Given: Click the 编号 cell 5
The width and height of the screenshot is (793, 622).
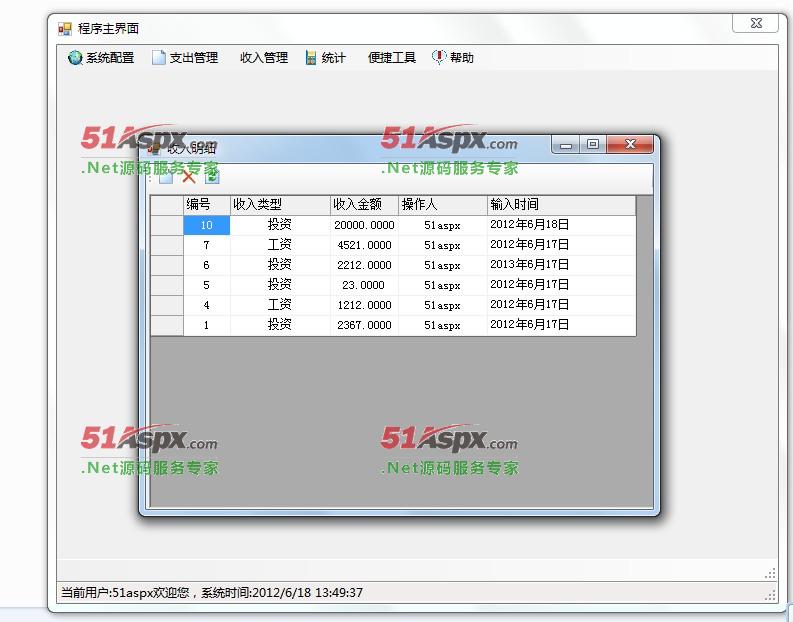Looking at the screenshot, I should (x=206, y=285).
